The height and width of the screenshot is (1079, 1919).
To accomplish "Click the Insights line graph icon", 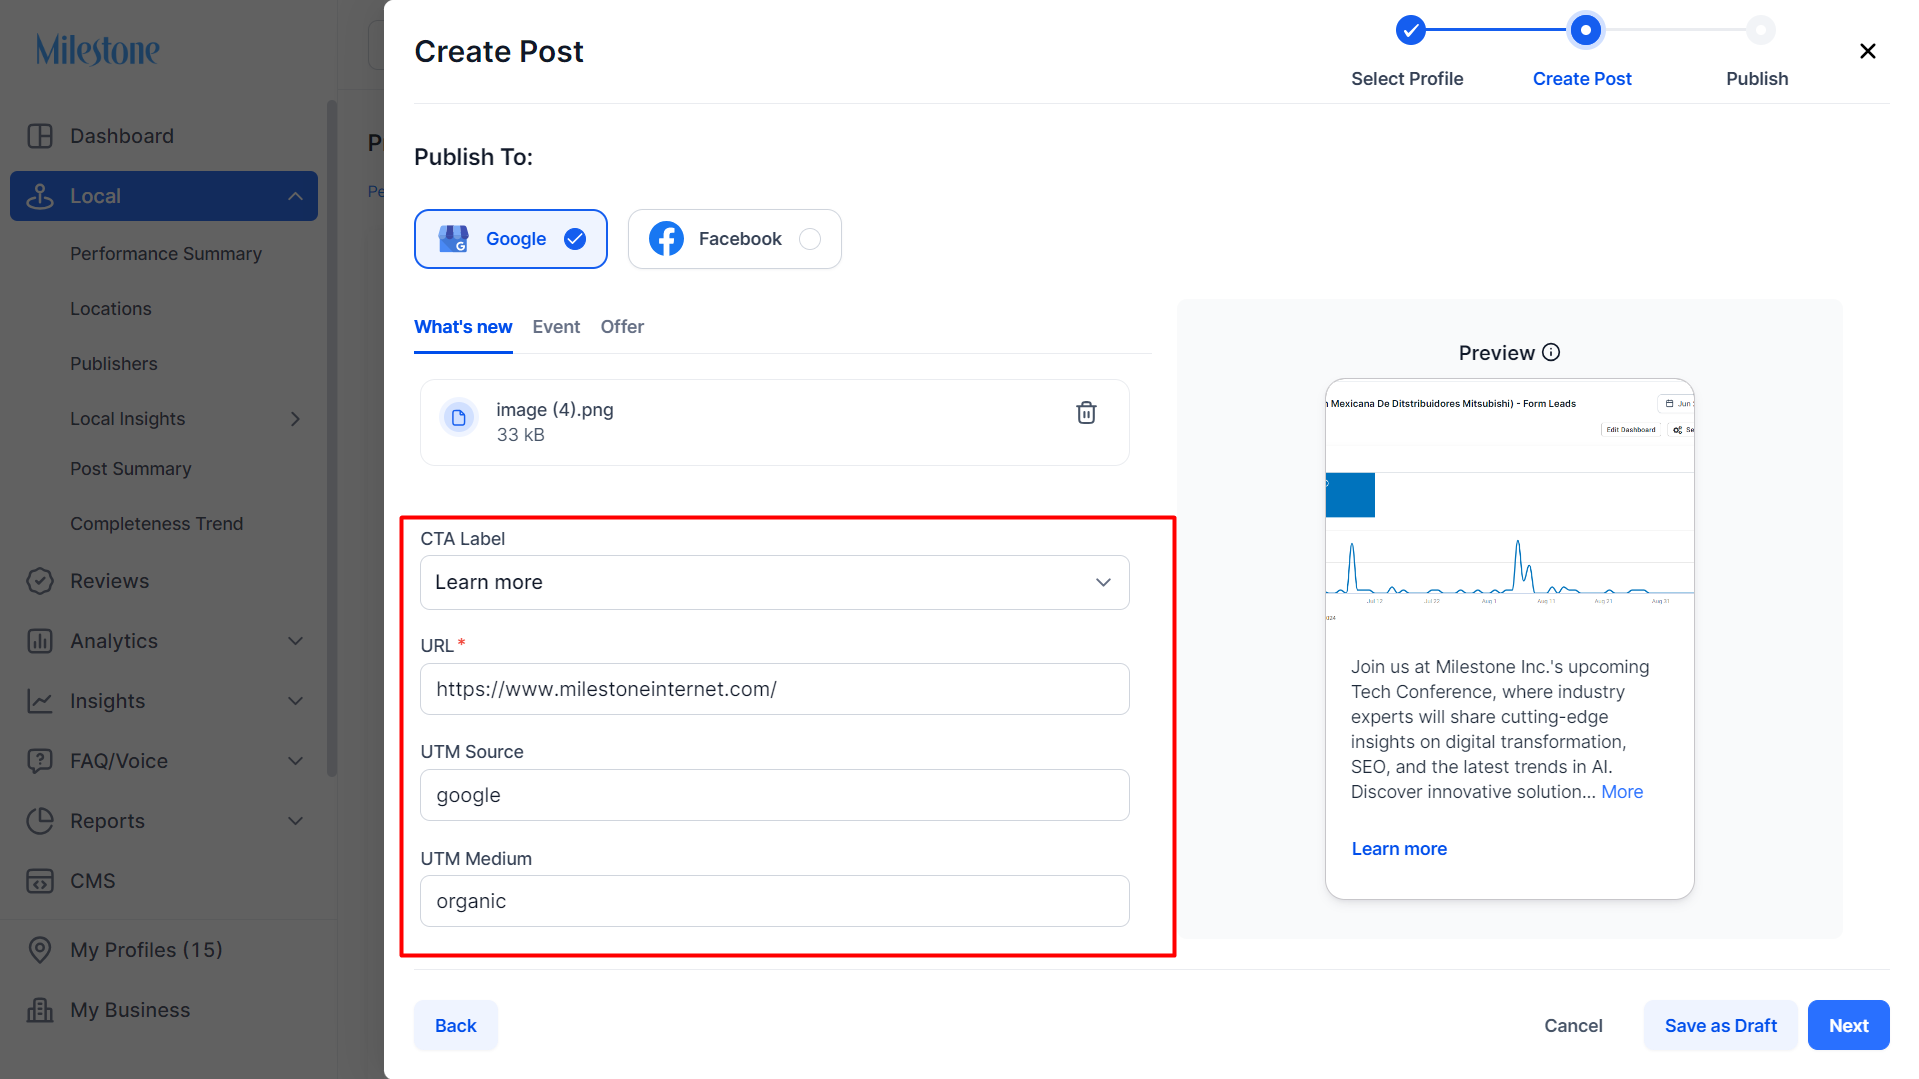I will point(40,701).
